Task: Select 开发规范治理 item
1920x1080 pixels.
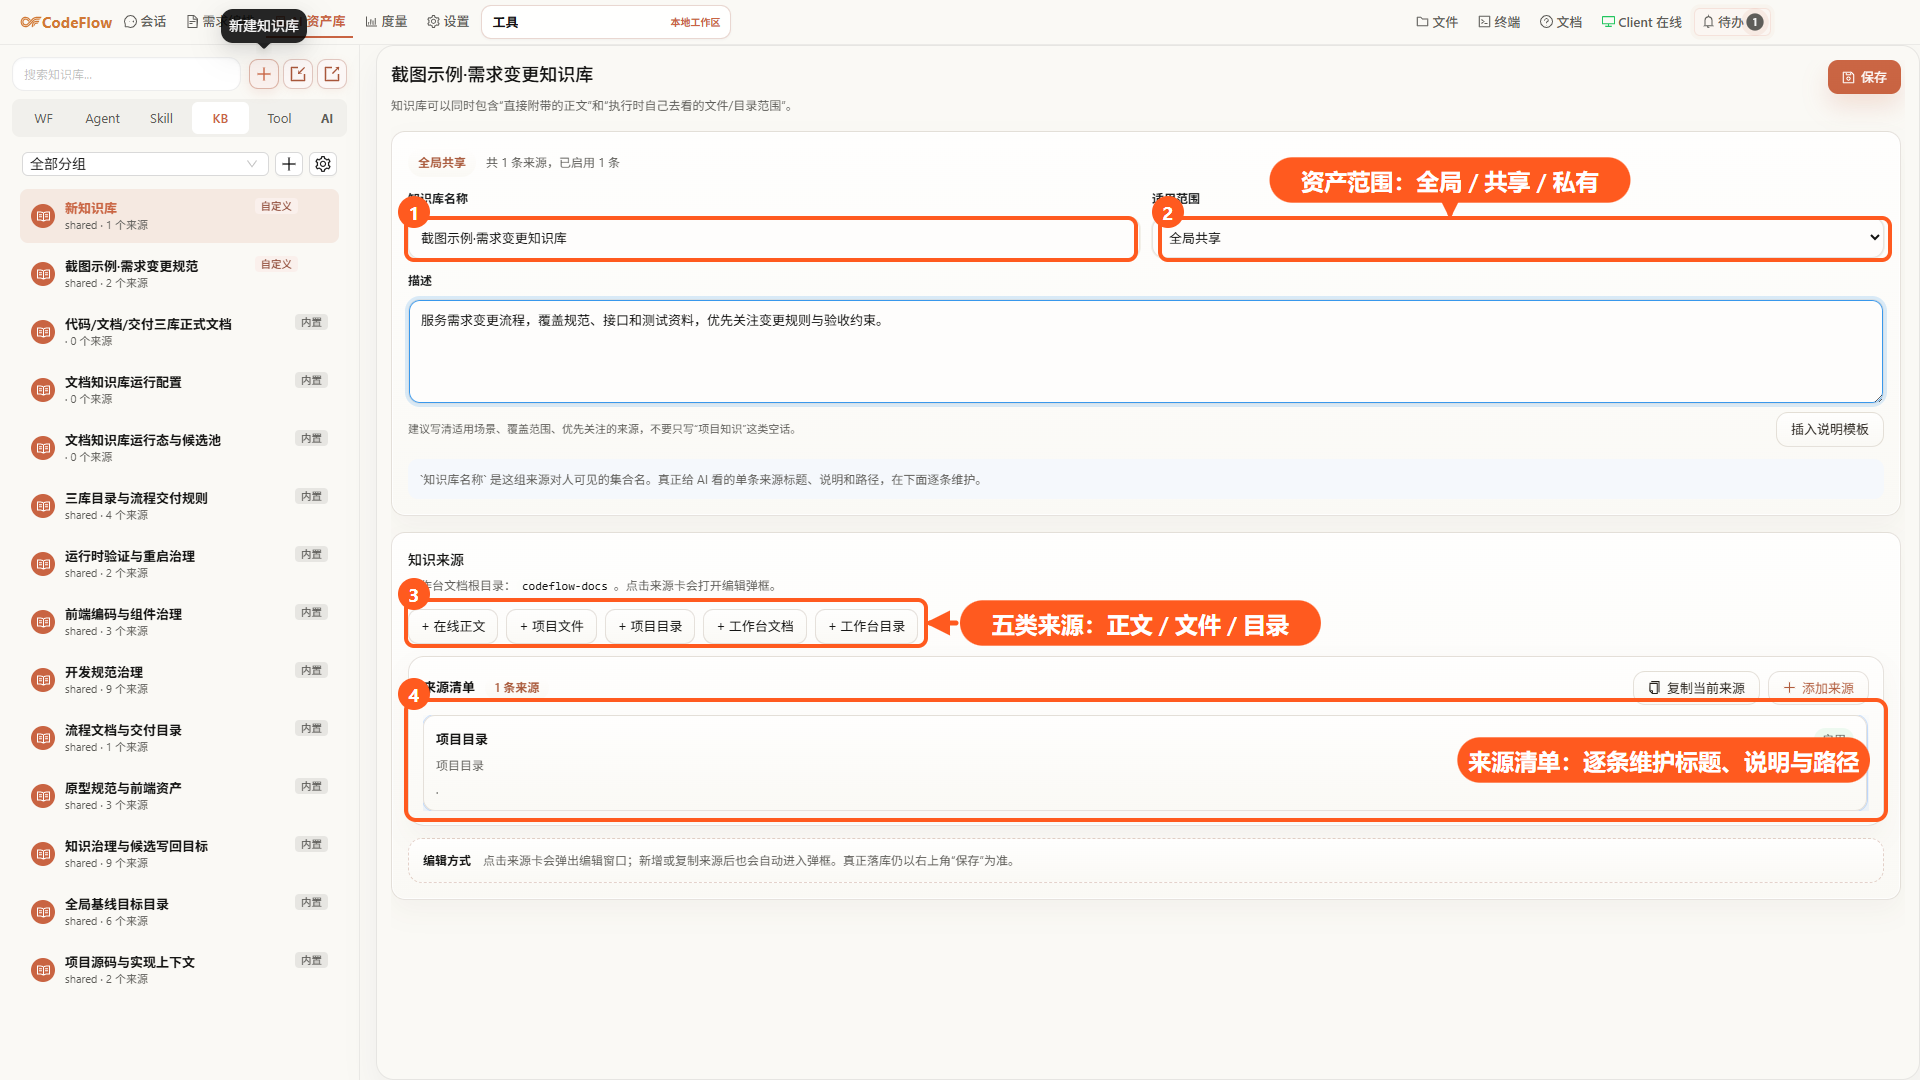Action: click(180, 680)
